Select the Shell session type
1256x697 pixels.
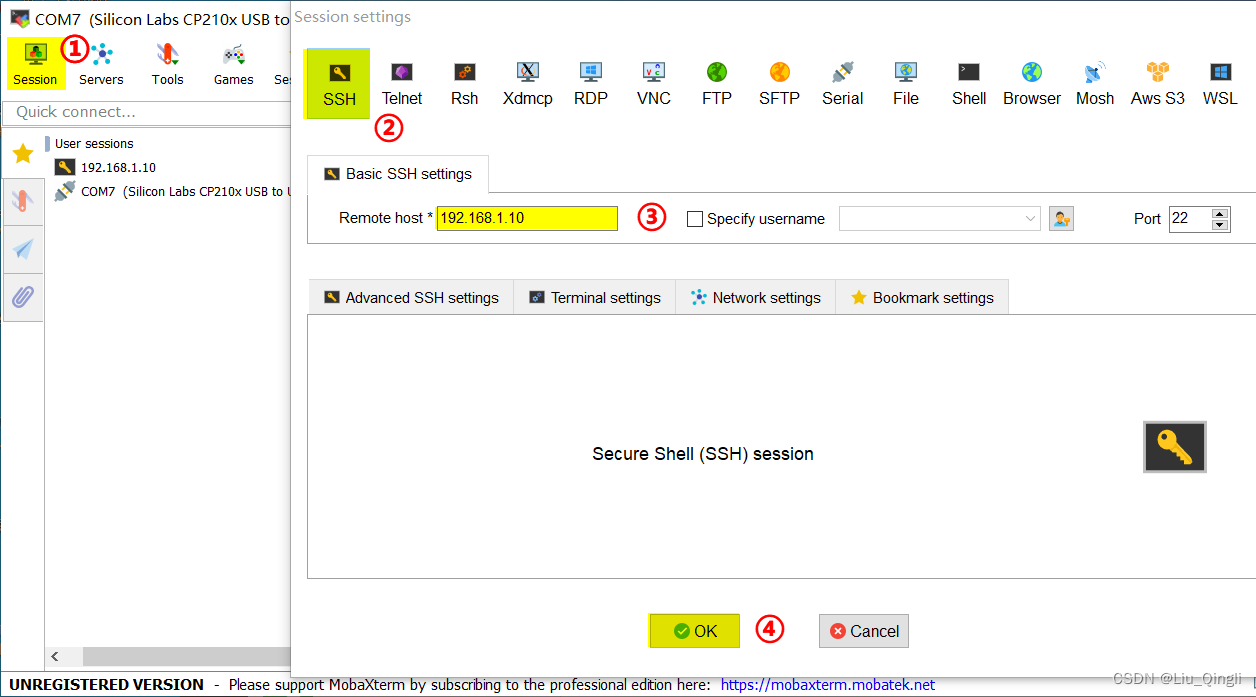[x=969, y=83]
